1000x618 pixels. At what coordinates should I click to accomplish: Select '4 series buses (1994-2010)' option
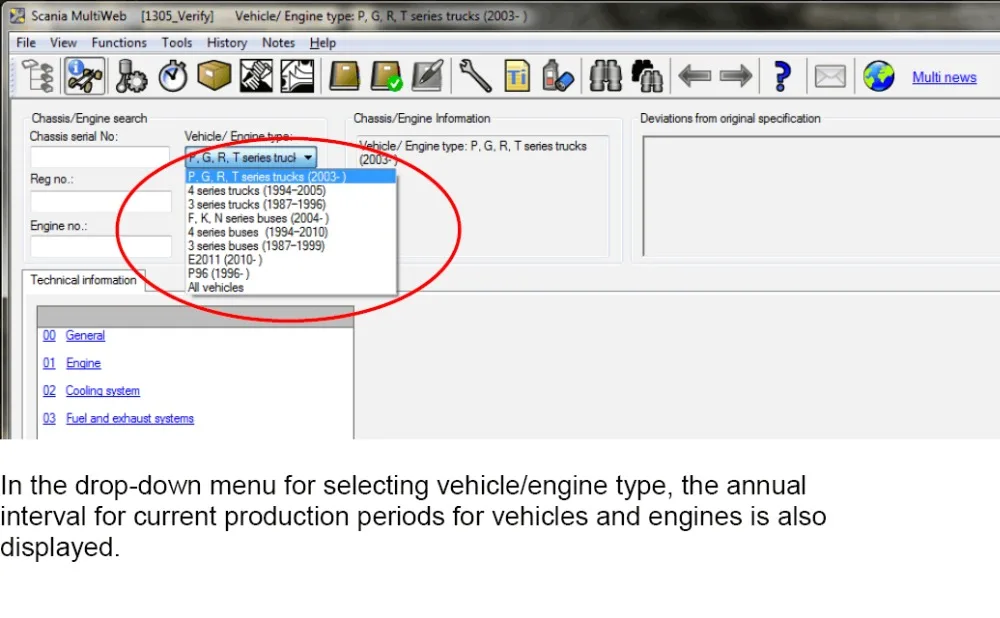(x=290, y=232)
